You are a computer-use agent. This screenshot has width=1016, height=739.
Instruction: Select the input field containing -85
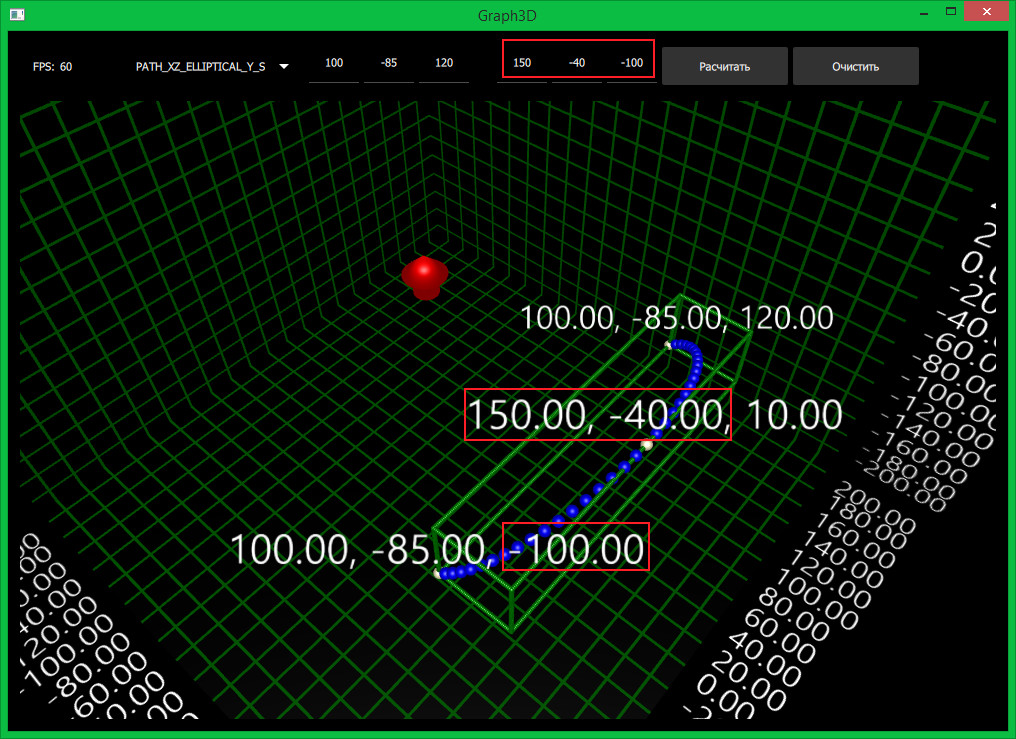pyautogui.click(x=389, y=63)
